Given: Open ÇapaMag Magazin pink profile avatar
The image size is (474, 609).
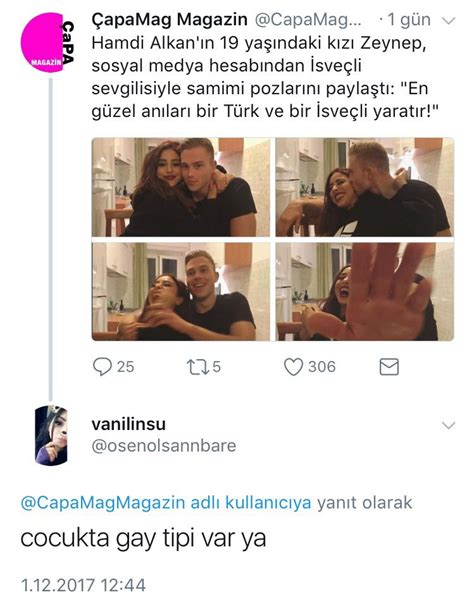Looking at the screenshot, I should point(47,42).
